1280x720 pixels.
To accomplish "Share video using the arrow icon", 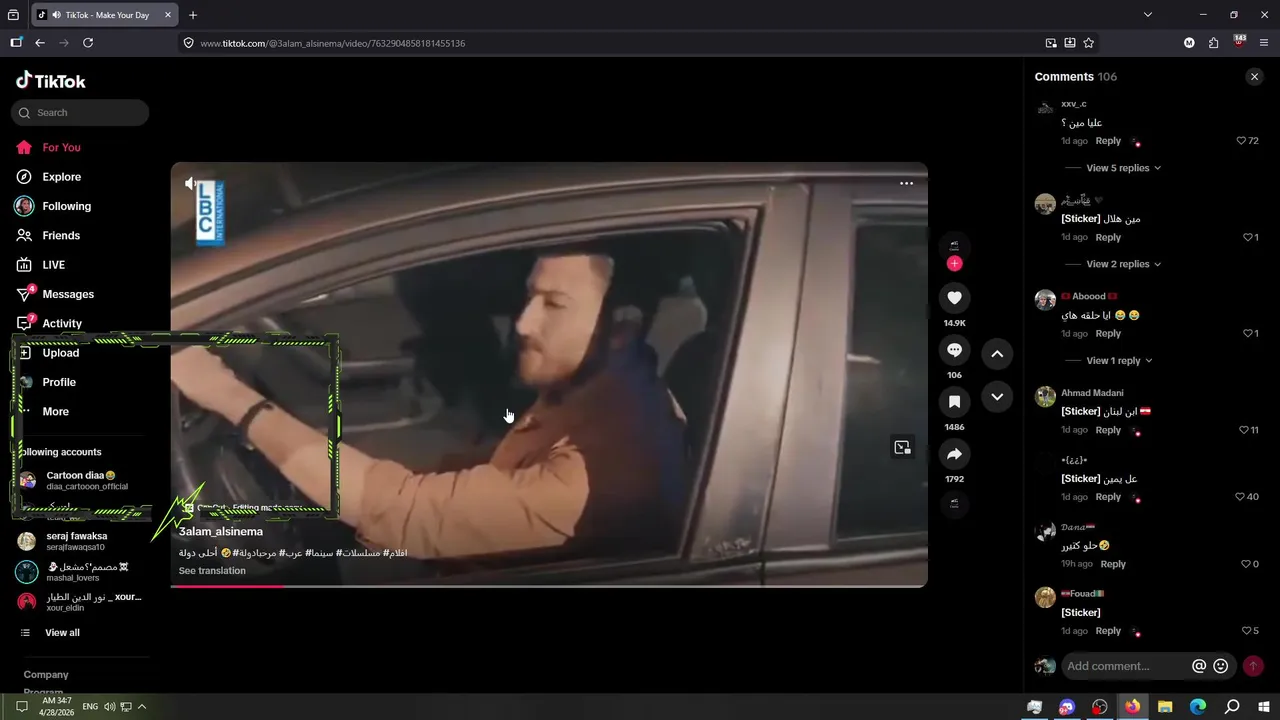I will pyautogui.click(x=954, y=454).
